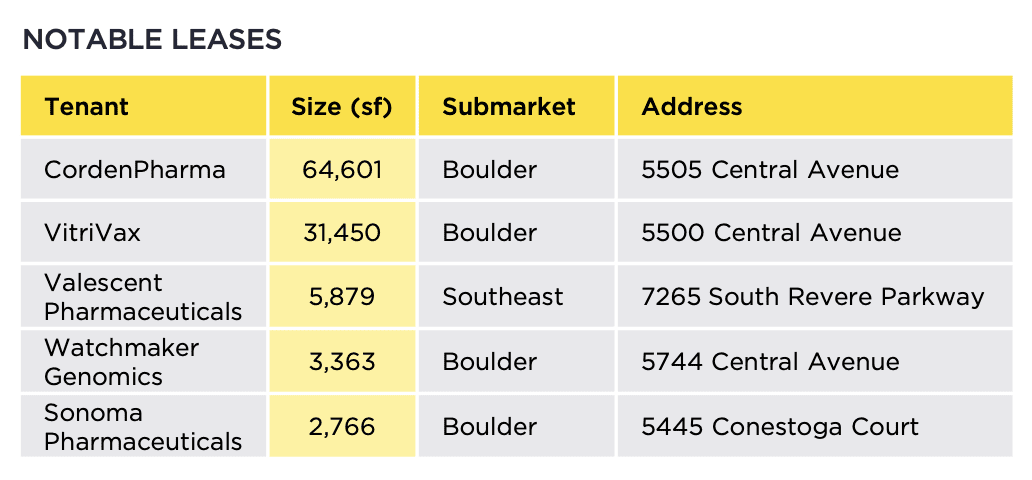The image size is (1032, 480).
Task: Click the 64,601 size value
Action: [342, 170]
